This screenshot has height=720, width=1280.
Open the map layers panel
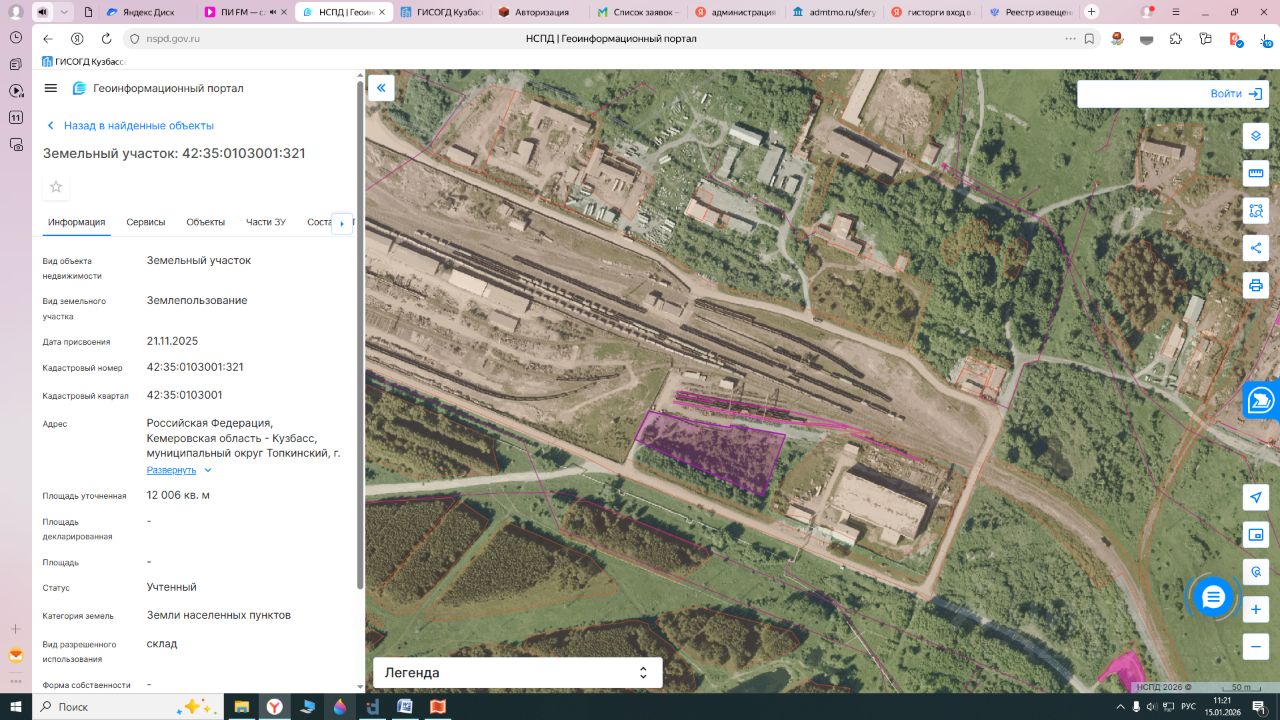[x=1256, y=136]
